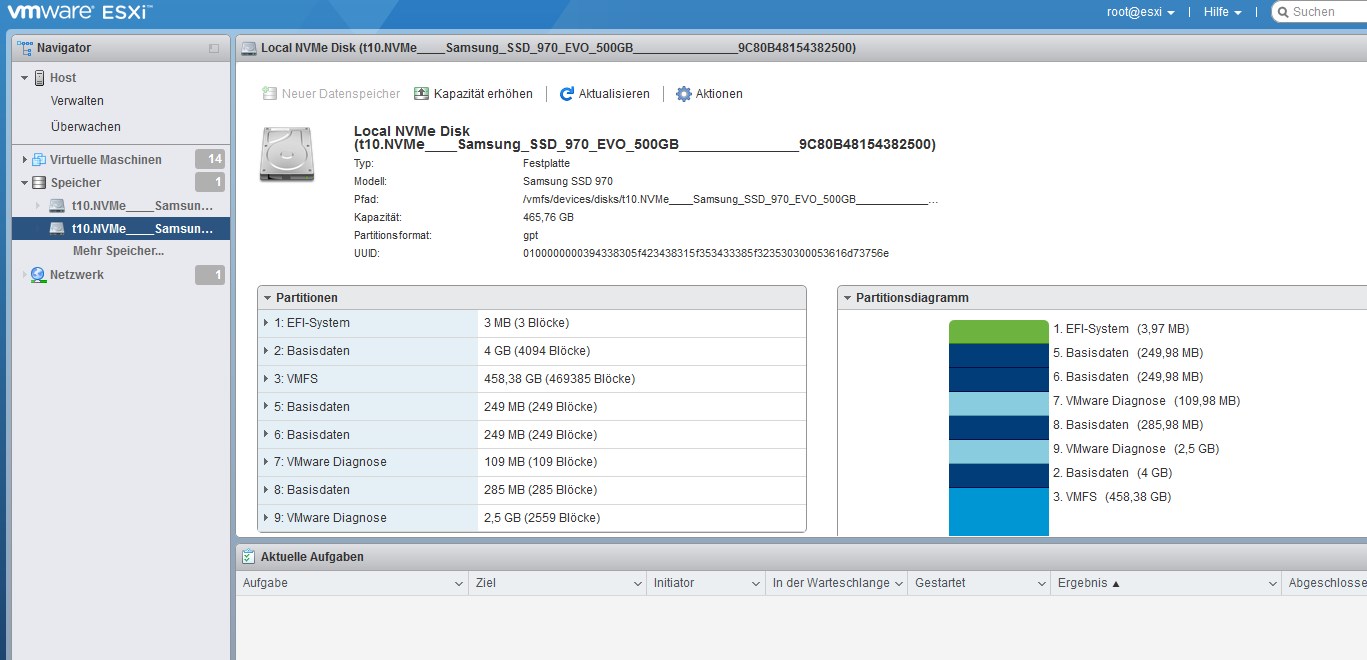
Task: Click the Modell value "Samsung SSD 970"
Action: click(568, 181)
